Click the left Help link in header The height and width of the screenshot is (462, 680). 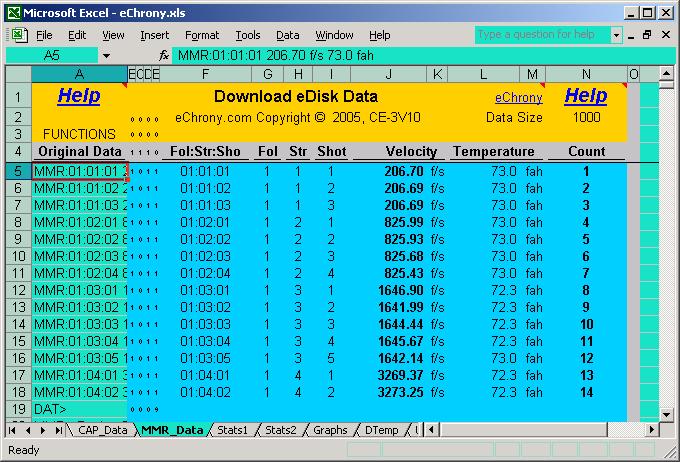point(78,96)
